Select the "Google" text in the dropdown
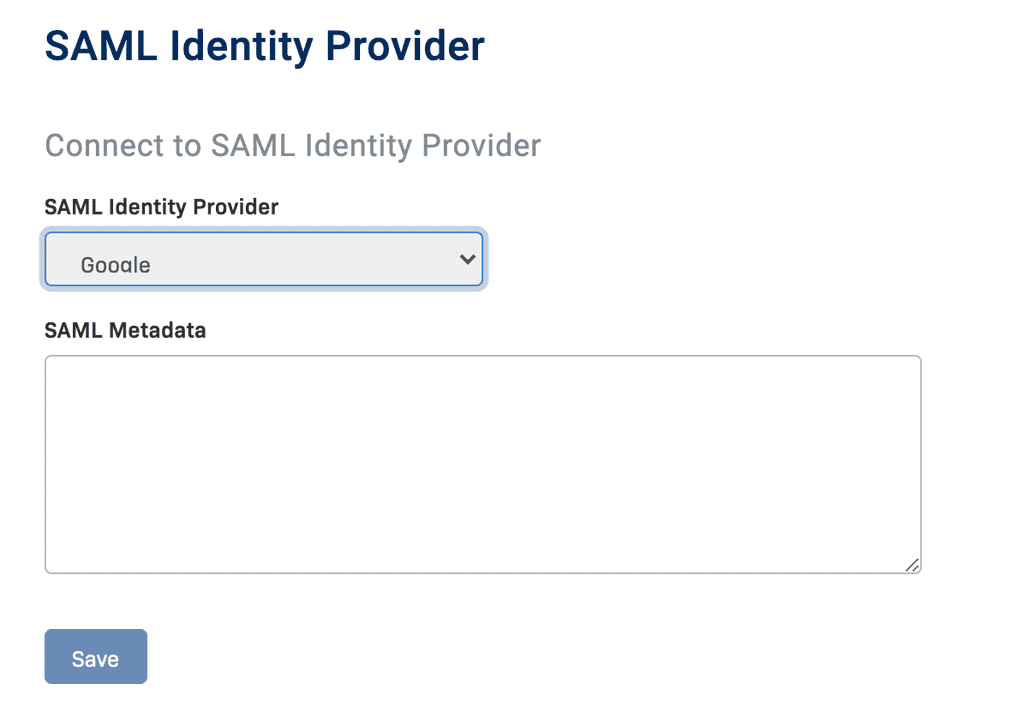Image resolution: width=1023 pixels, height=720 pixels. click(116, 265)
